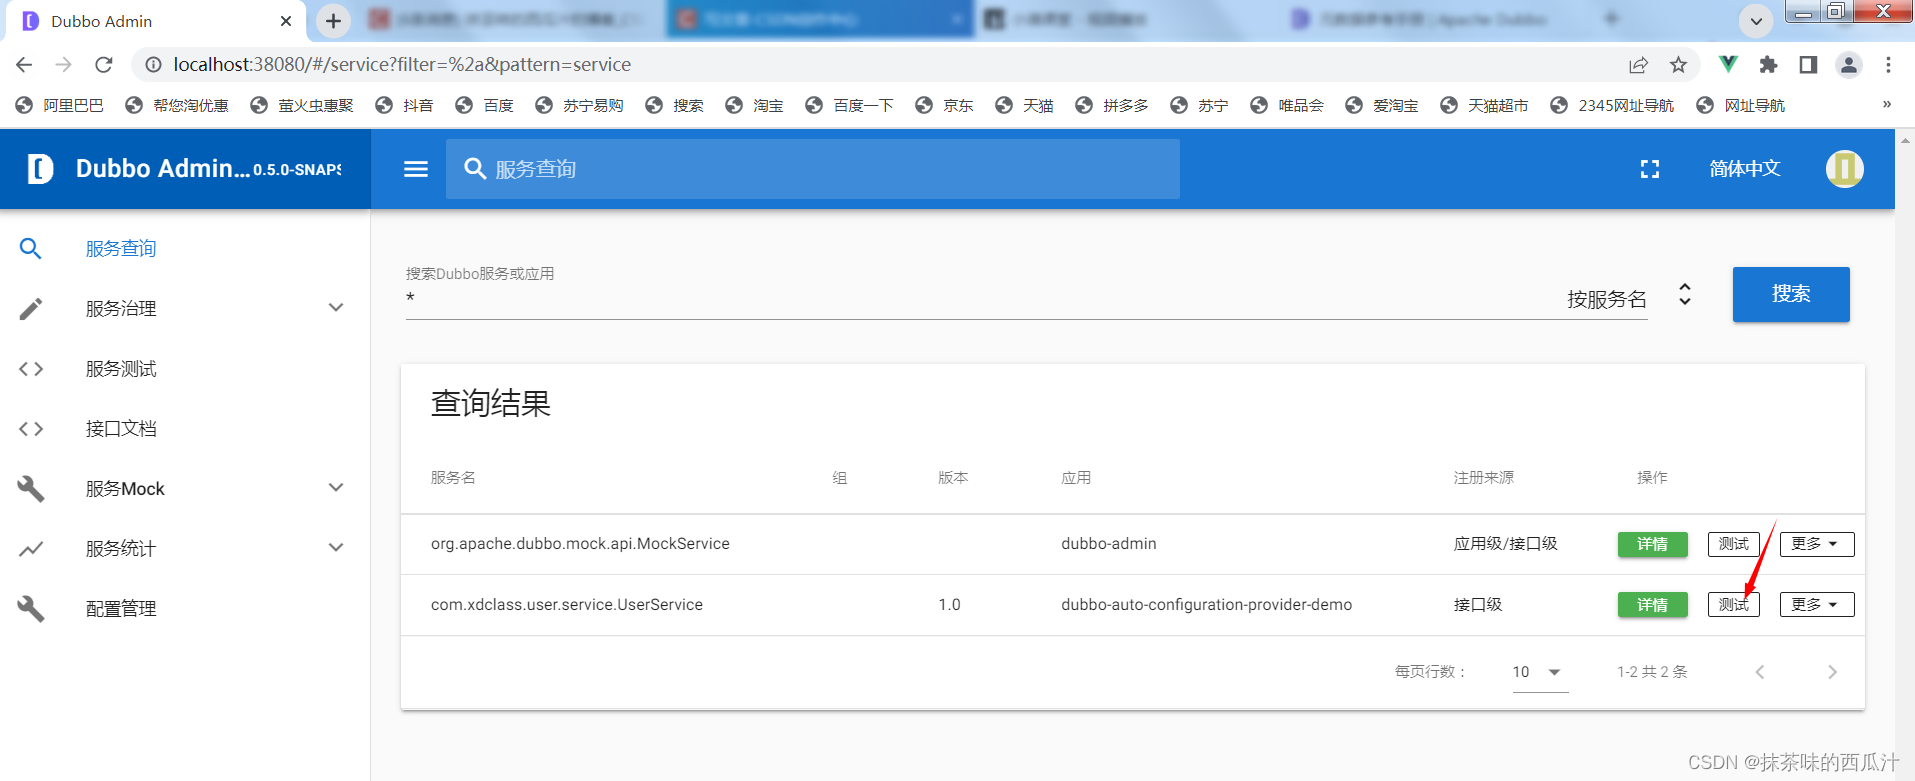This screenshot has width=1915, height=781.
Task: Select org.apache.dubbo.mock.api.MockService service name
Action: (x=580, y=544)
